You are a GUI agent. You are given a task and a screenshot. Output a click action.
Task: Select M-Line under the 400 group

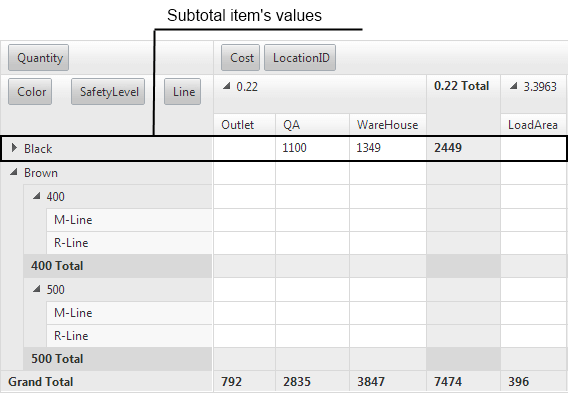coord(129,220)
